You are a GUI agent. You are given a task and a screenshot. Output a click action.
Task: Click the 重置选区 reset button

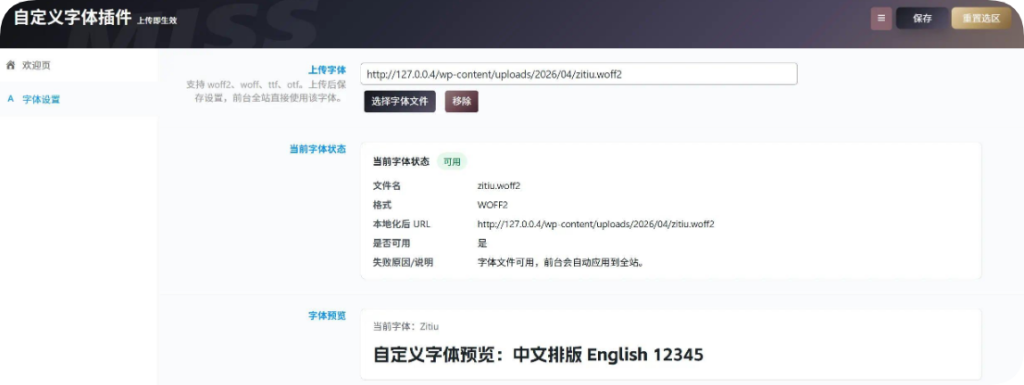981,18
